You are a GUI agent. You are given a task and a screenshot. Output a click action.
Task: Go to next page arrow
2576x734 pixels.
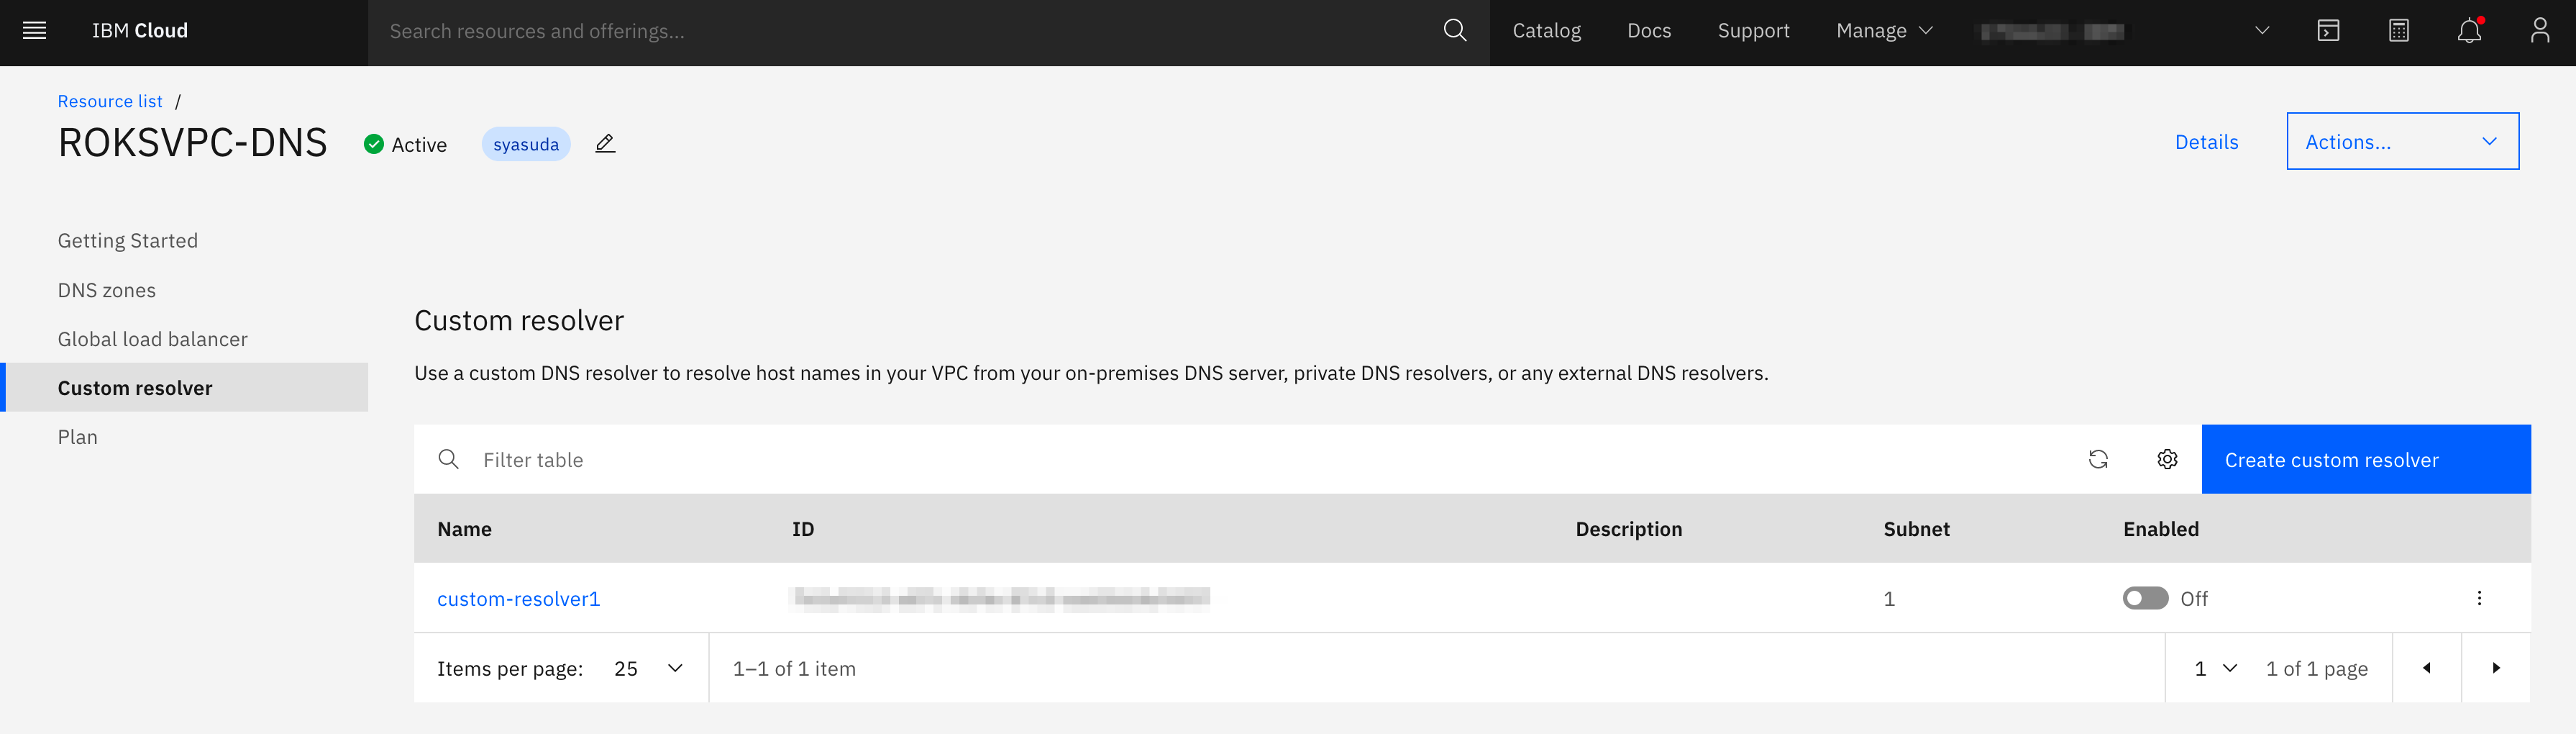tap(2495, 668)
